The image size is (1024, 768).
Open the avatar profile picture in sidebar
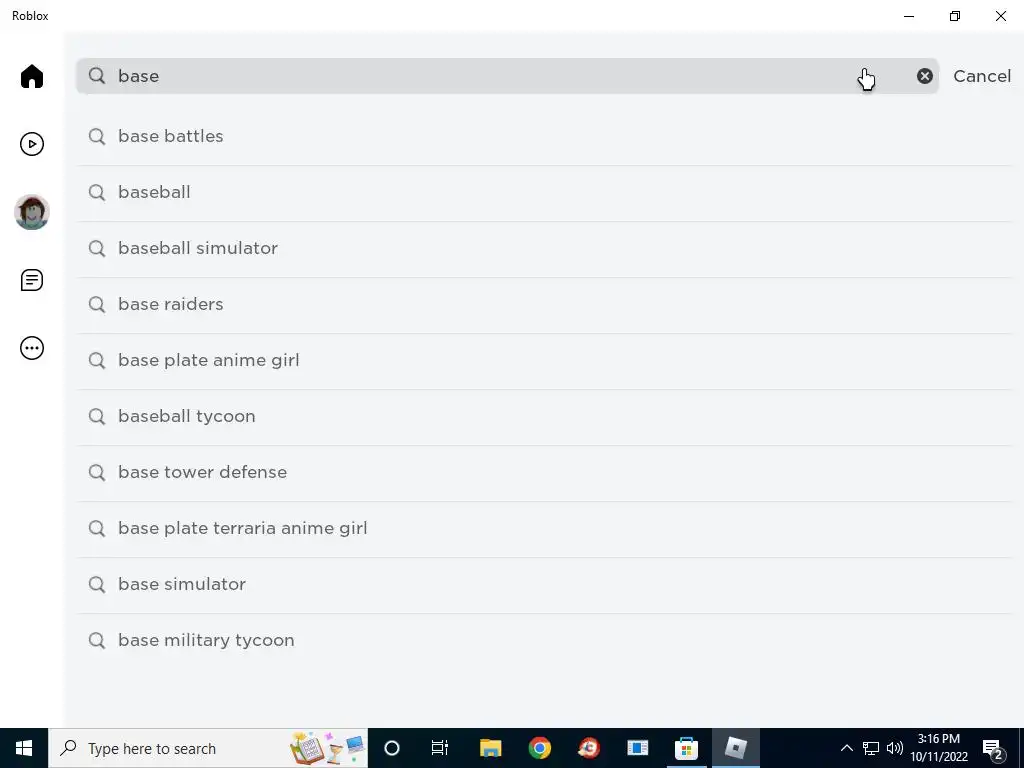click(31, 212)
